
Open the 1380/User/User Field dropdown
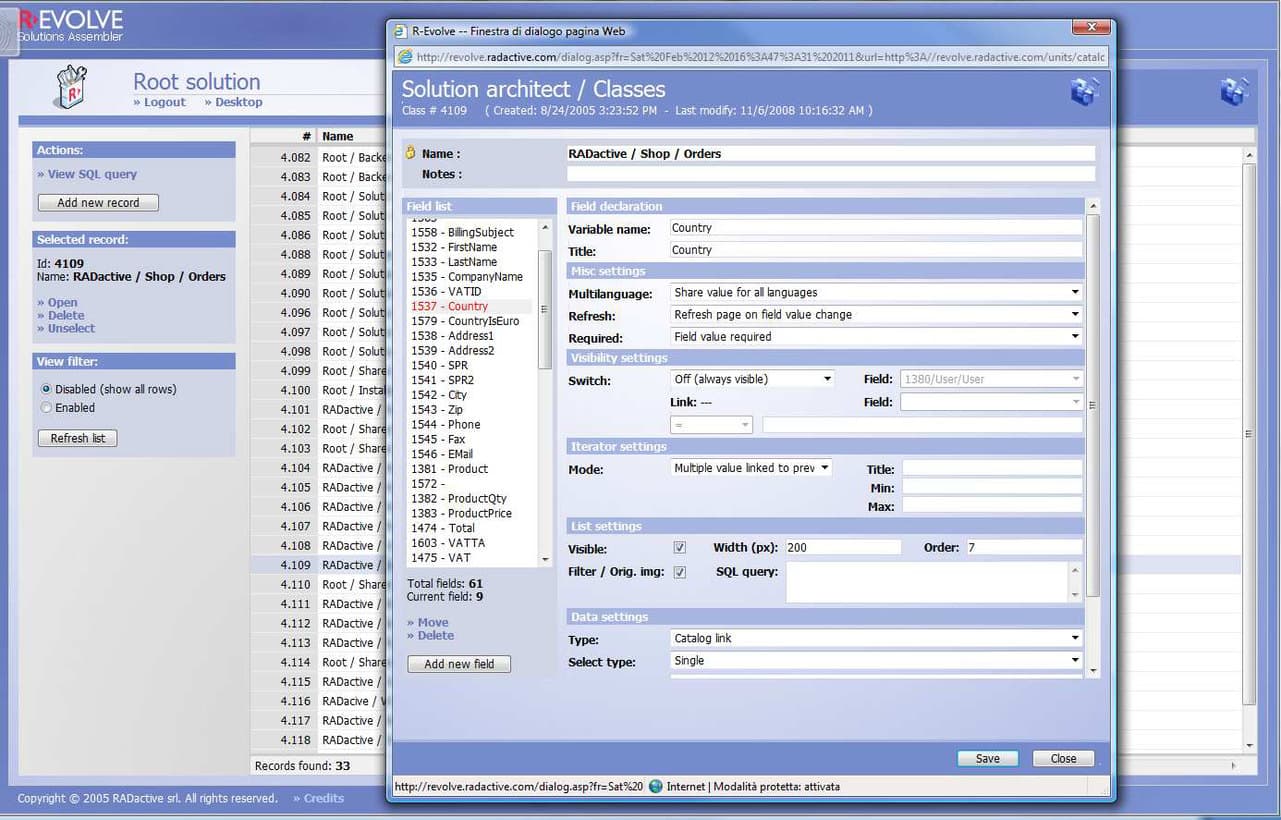(x=991, y=379)
